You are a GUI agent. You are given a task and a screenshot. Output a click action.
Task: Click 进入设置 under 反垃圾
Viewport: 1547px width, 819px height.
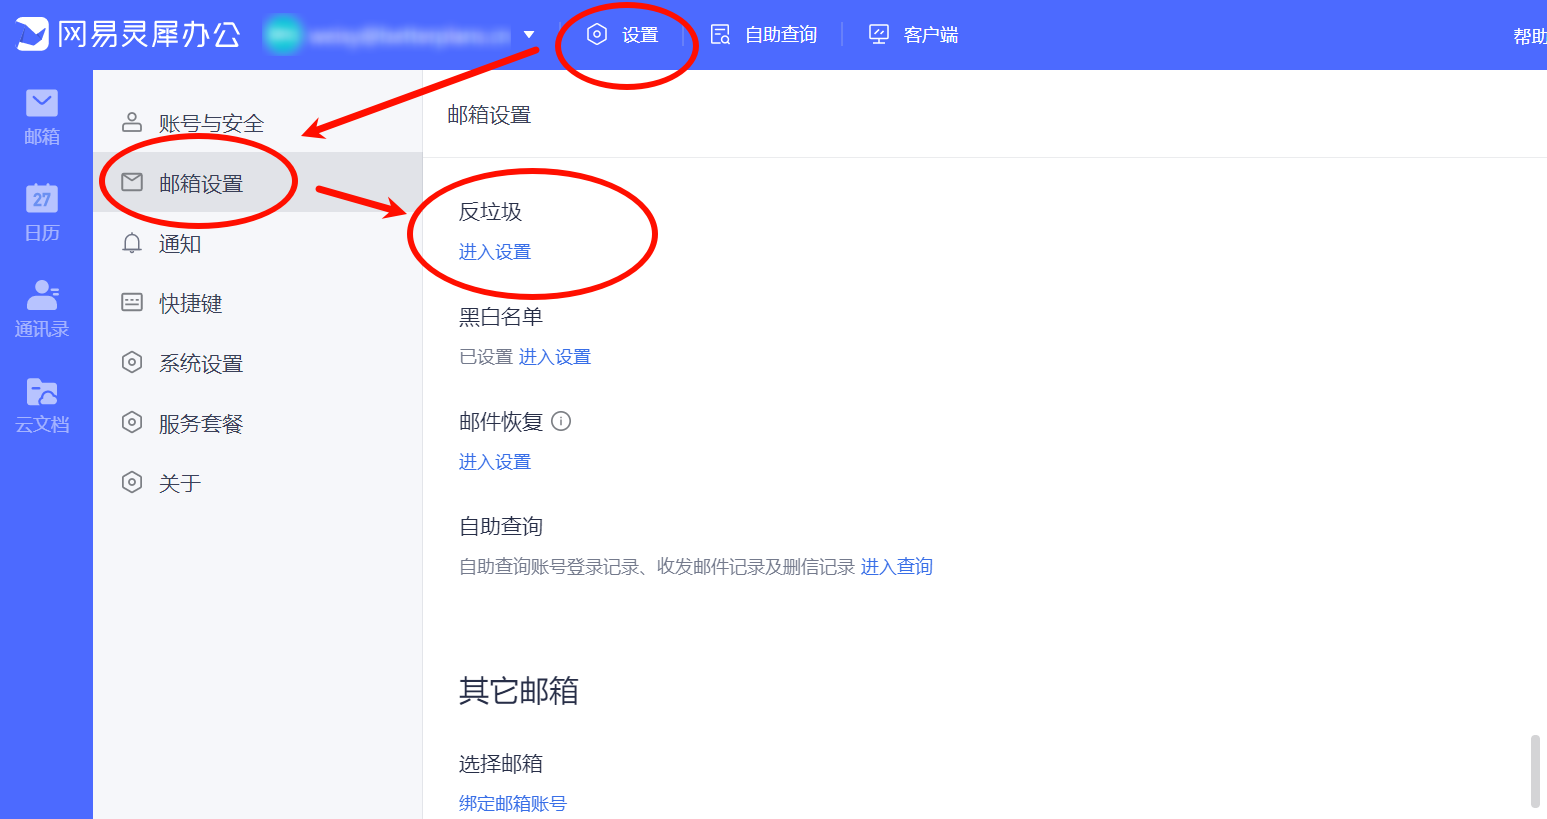point(495,252)
